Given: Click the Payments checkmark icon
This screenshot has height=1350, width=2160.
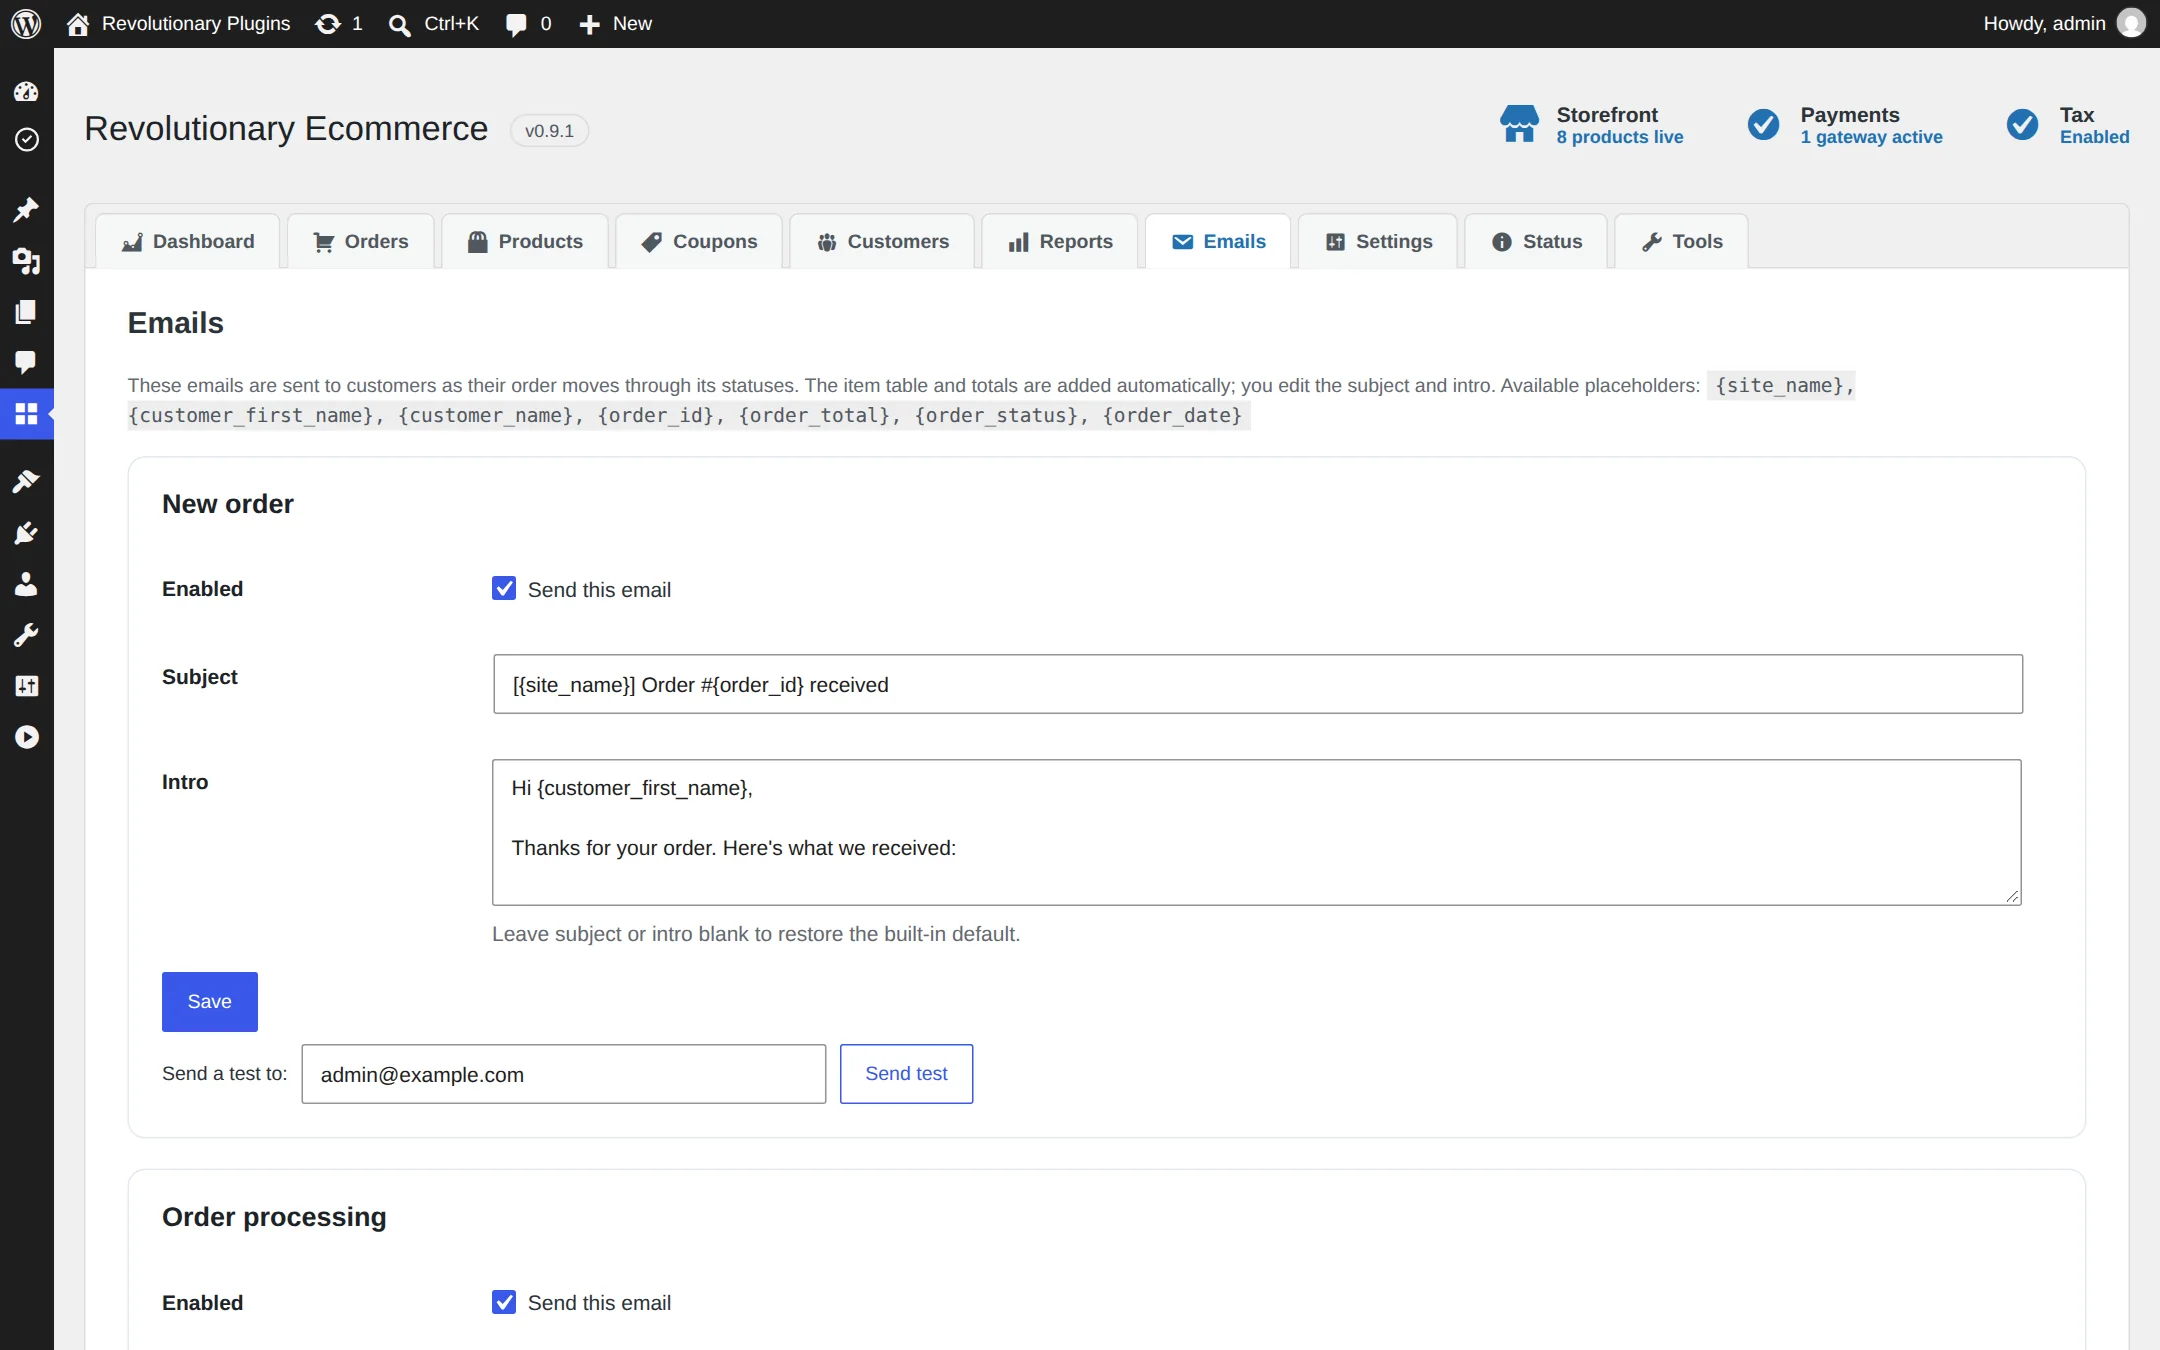Looking at the screenshot, I should pos(1763,124).
